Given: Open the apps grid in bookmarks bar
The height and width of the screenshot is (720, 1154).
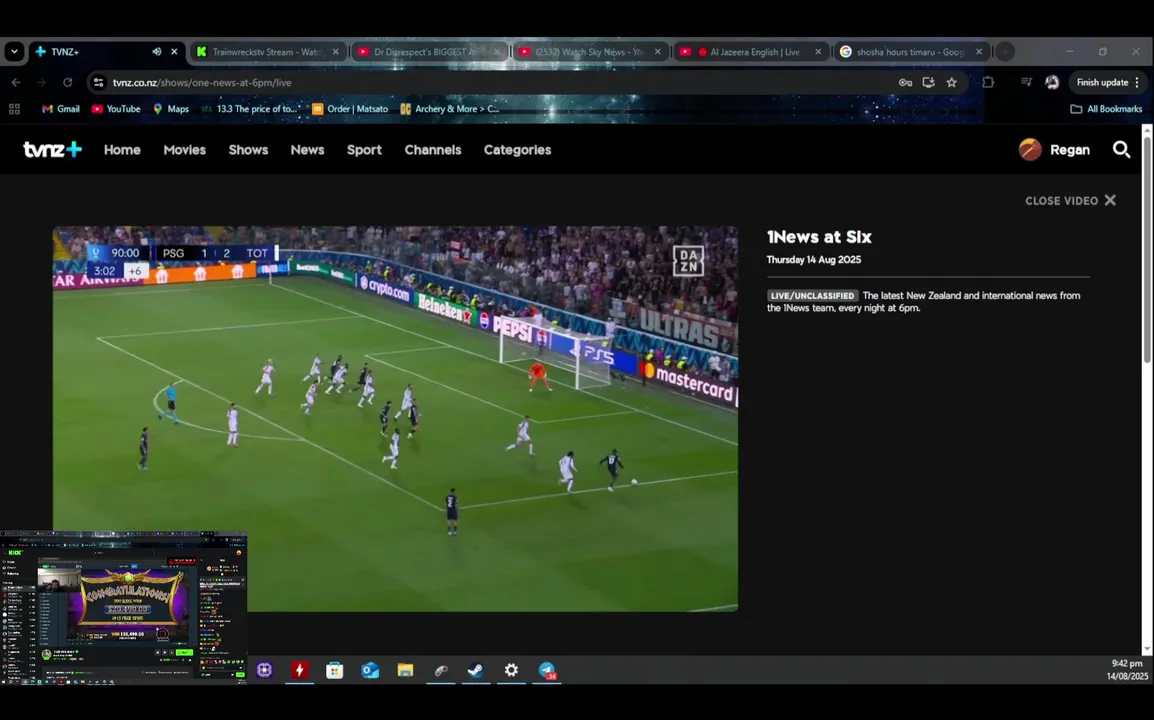Looking at the screenshot, I should 14,109.
